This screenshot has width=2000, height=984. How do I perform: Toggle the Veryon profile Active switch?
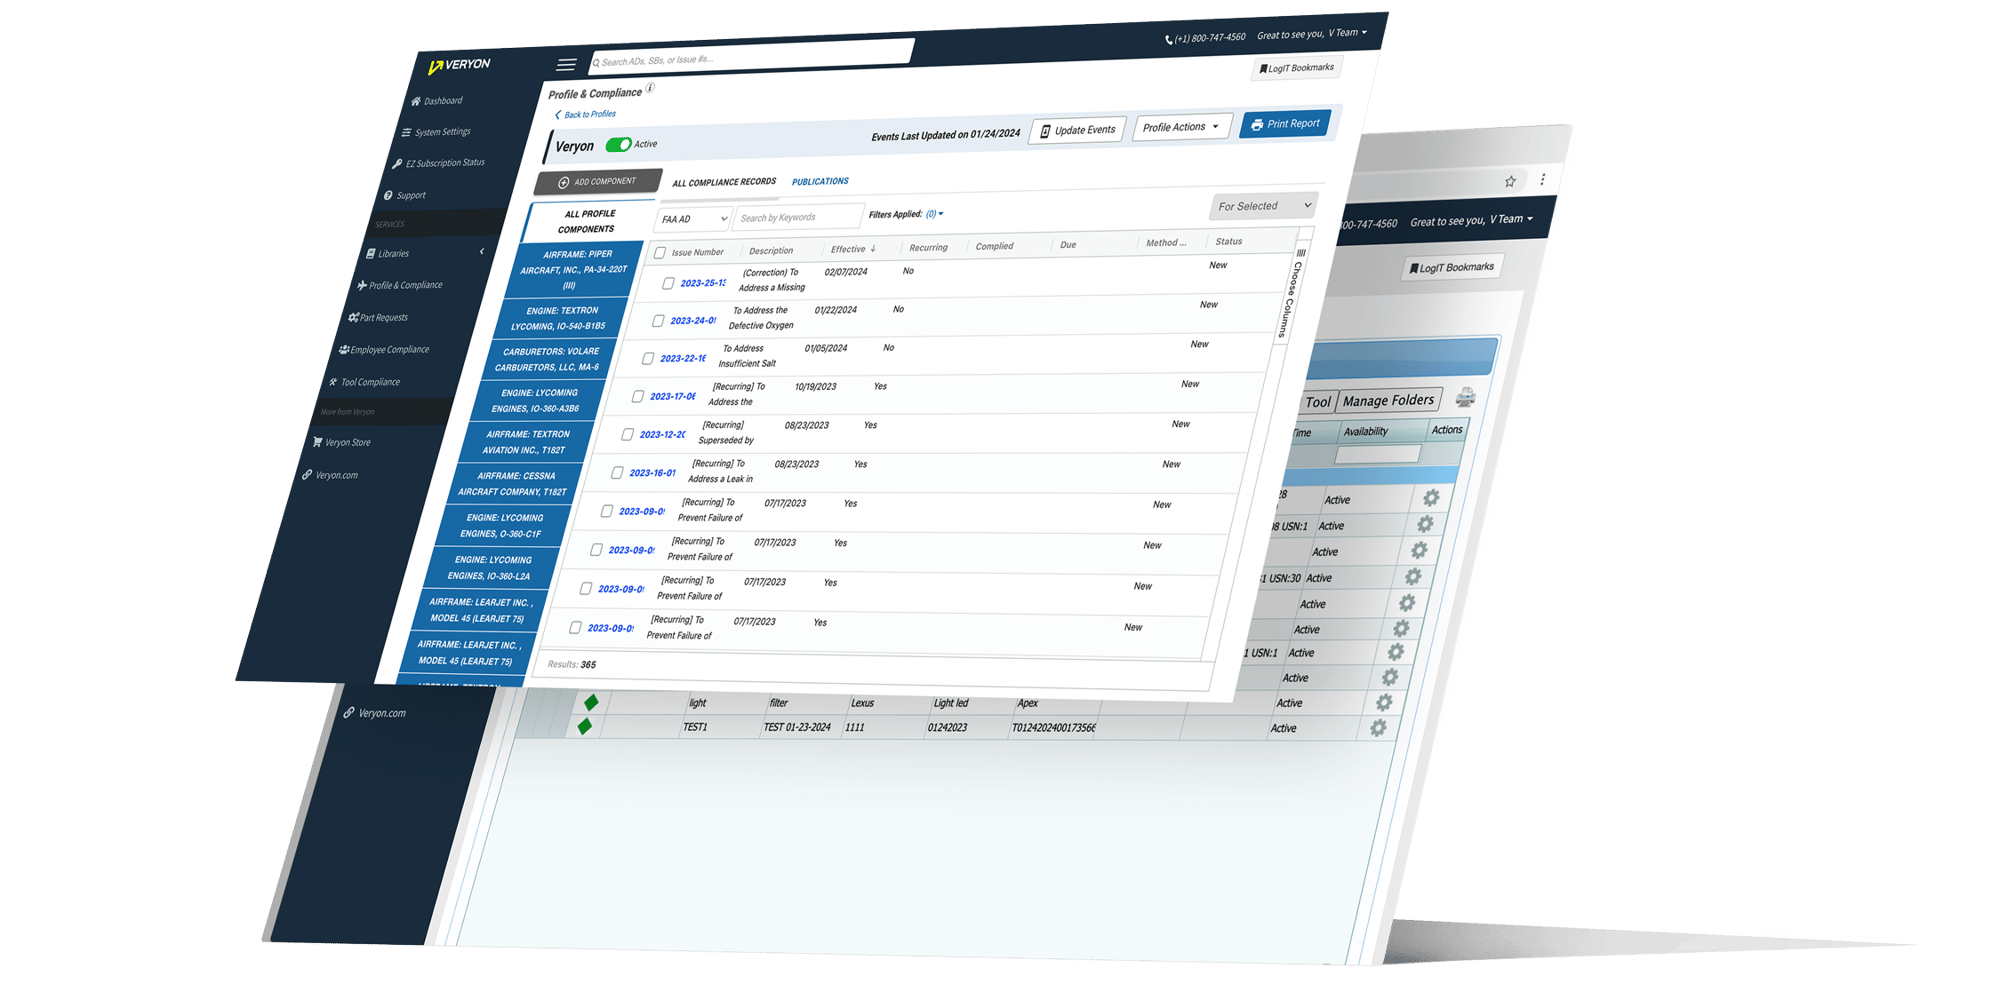click(x=619, y=145)
